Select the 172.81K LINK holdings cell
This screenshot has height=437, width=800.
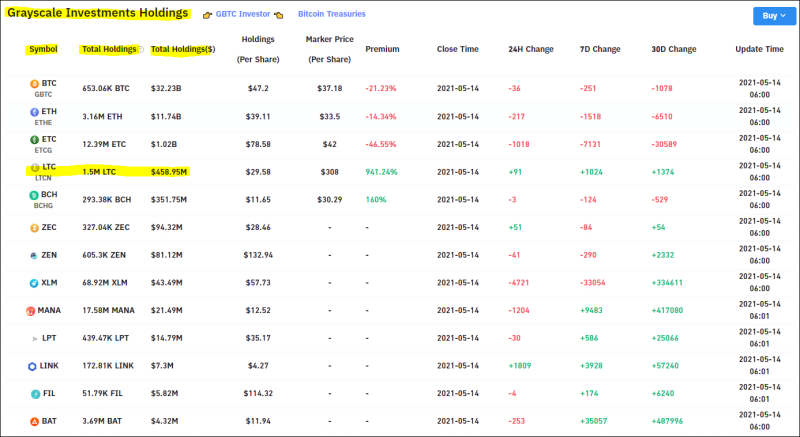click(108, 366)
